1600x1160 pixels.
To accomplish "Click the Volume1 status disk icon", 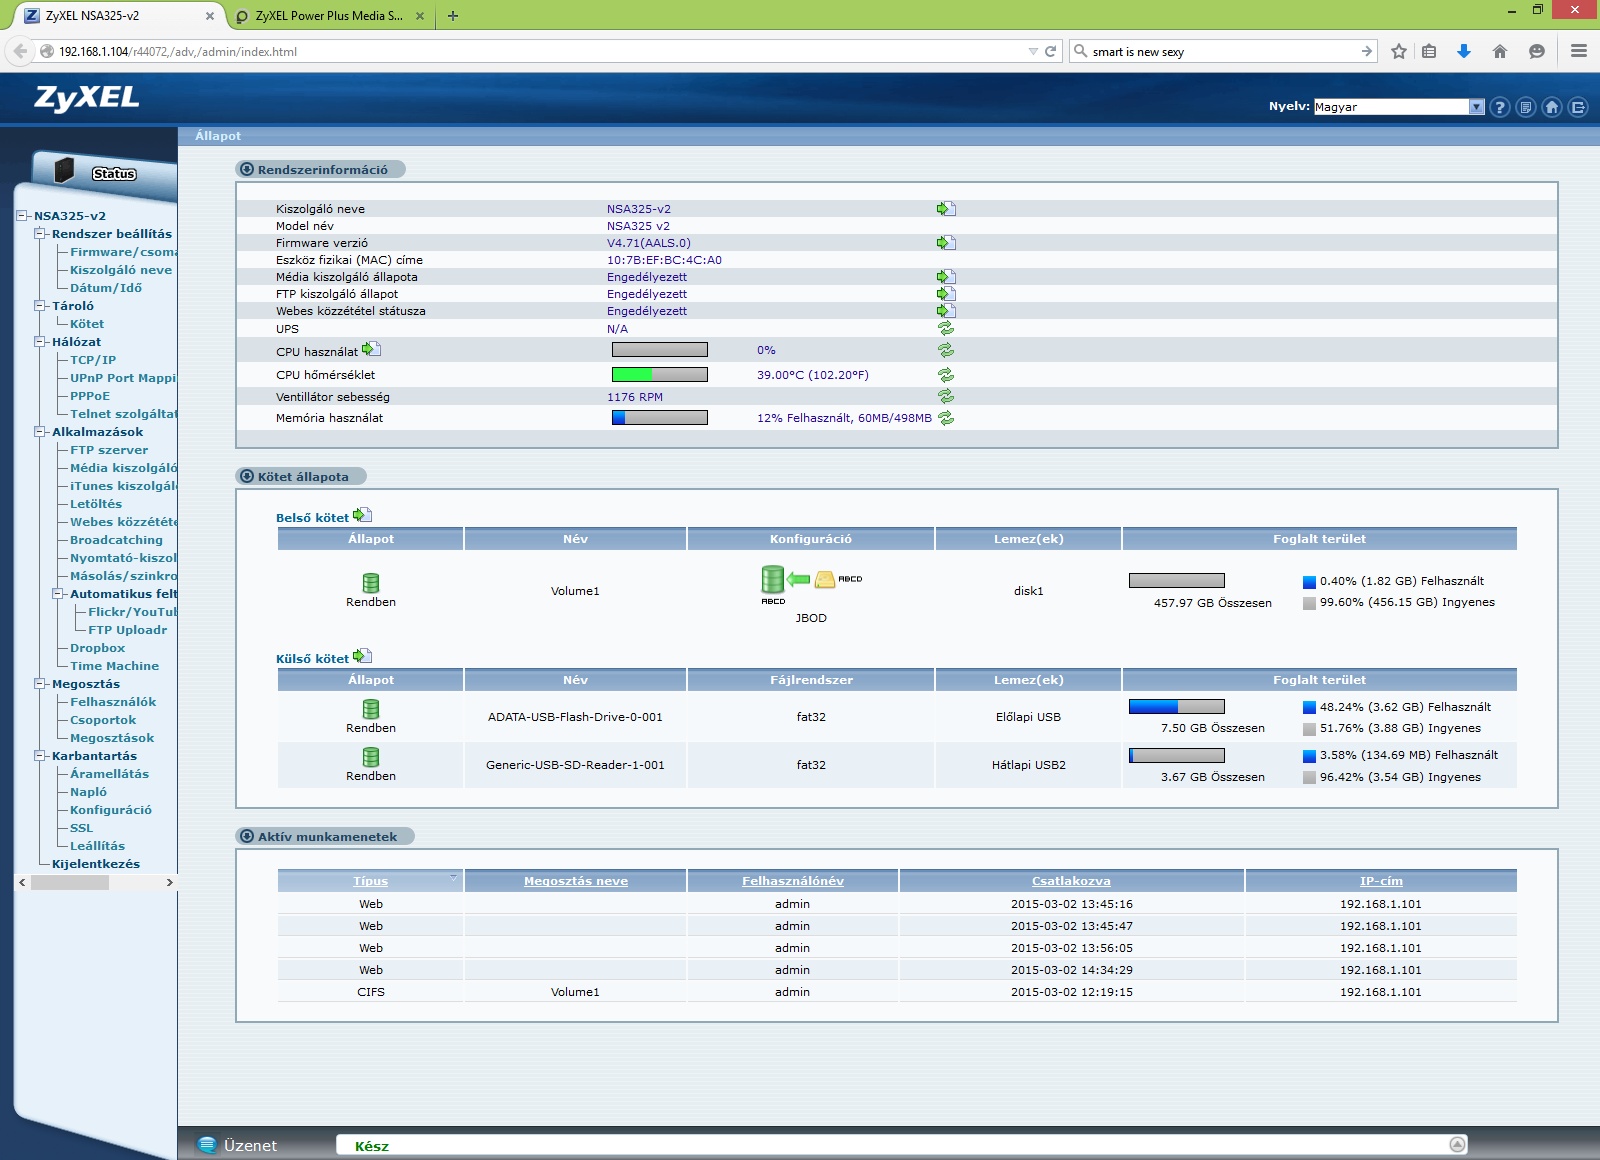I will [371, 583].
